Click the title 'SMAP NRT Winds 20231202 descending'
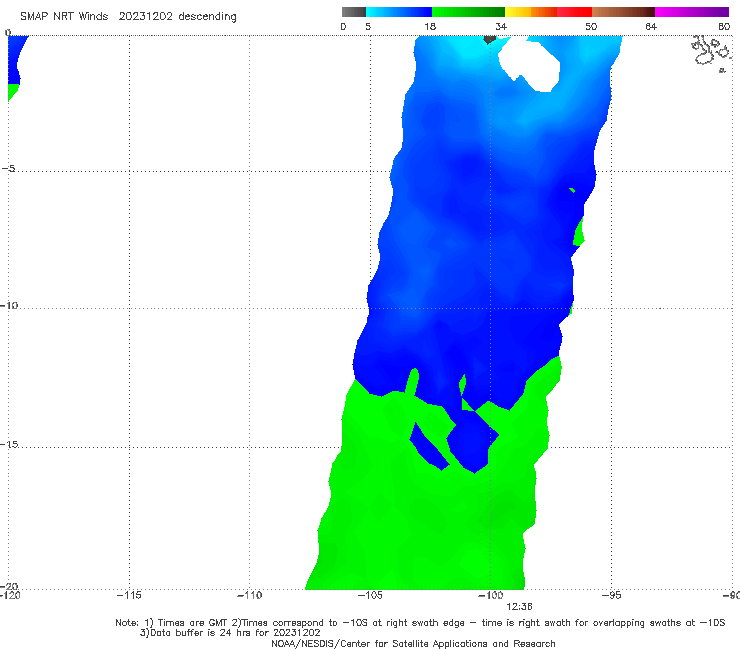Viewport: 740px width, 650px height. (128, 16)
